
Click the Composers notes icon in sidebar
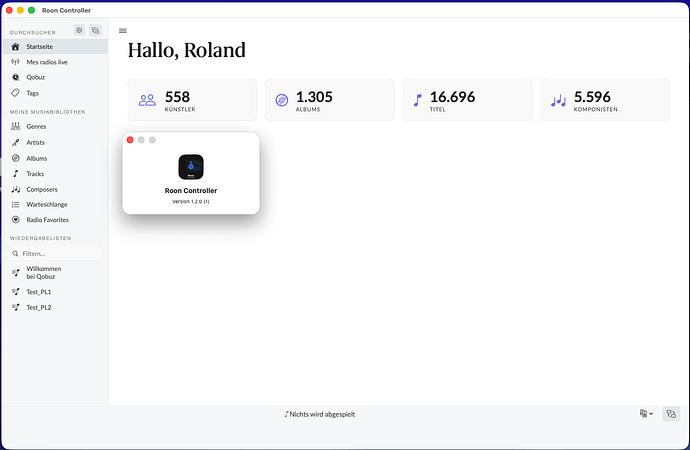click(16, 189)
